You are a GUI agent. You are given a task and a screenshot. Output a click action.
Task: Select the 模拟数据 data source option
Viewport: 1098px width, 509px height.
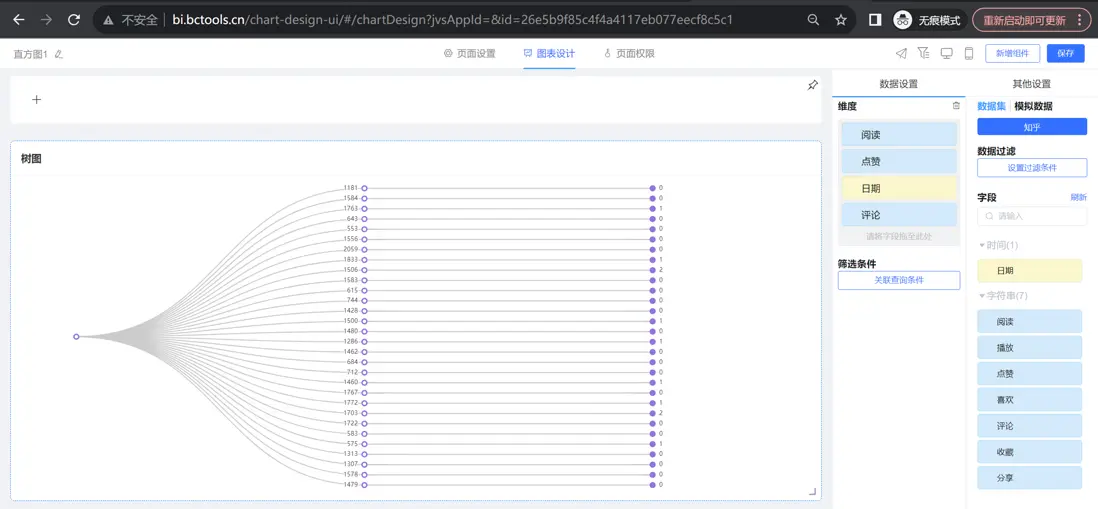(x=1033, y=106)
